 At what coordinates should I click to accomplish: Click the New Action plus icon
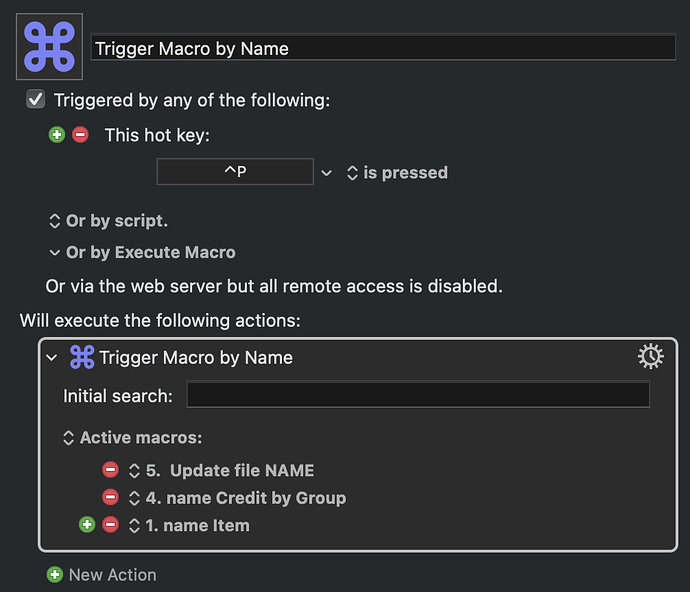(55, 574)
